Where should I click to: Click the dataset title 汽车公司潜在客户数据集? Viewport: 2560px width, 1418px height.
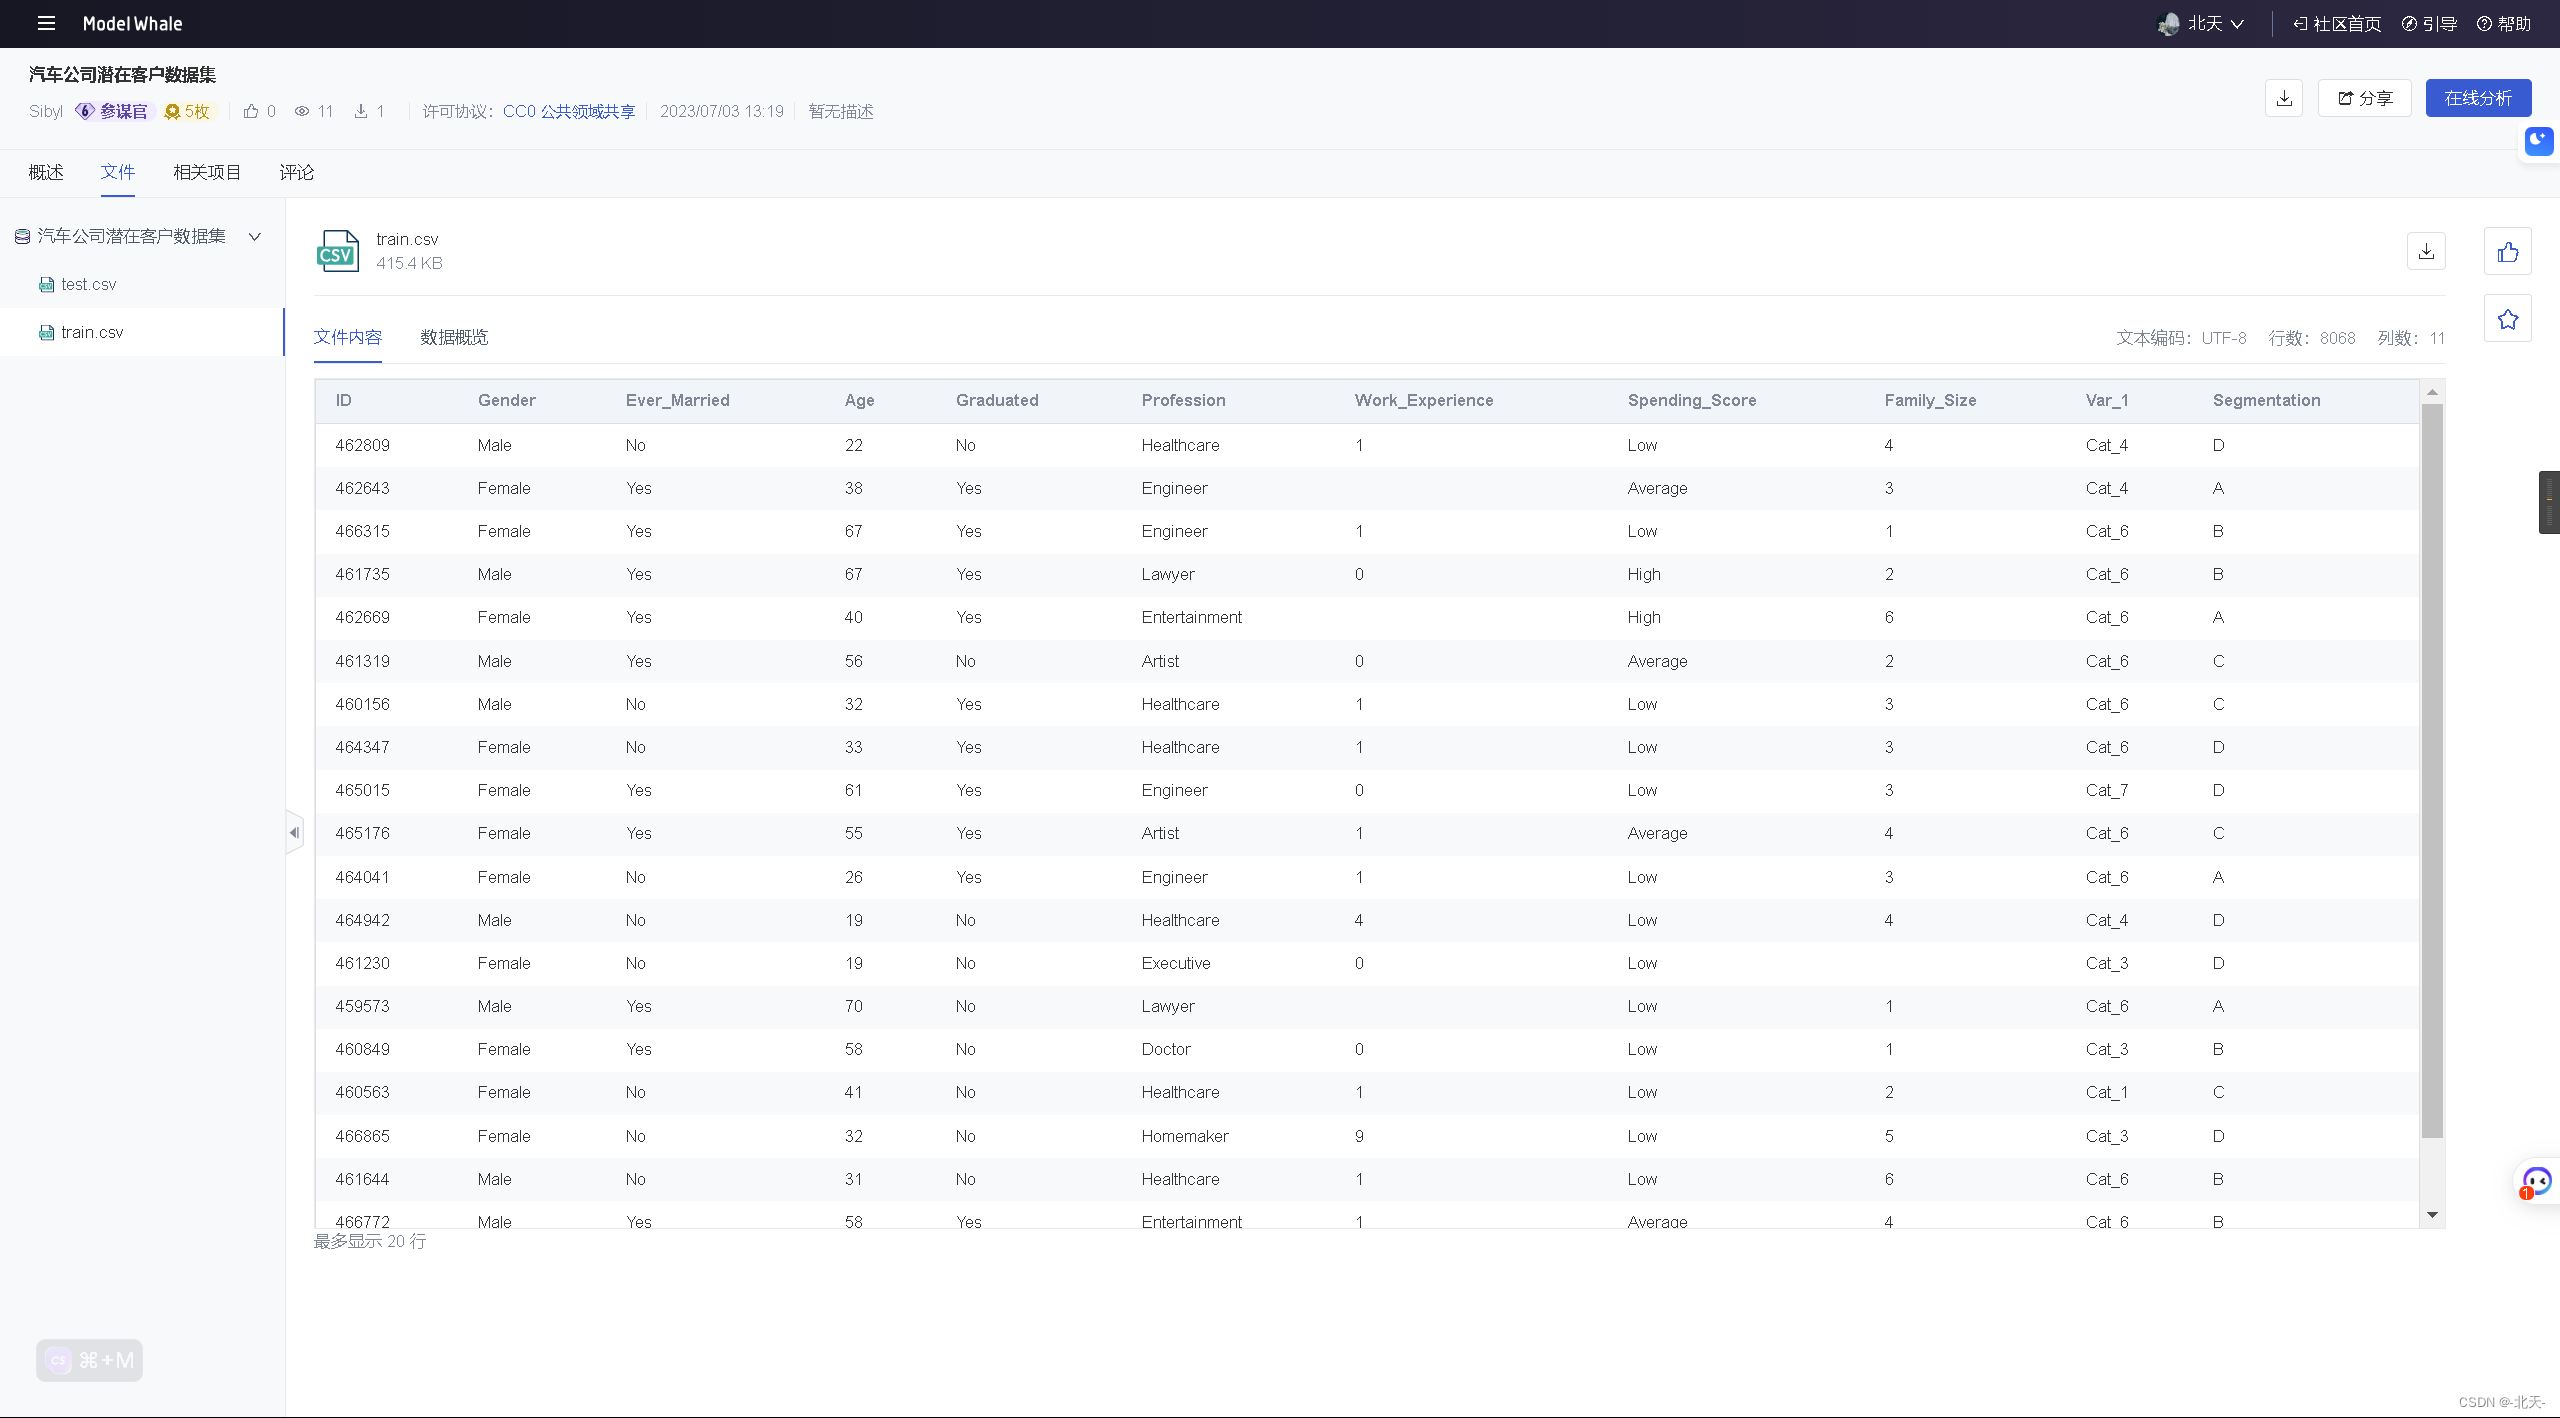point(122,74)
